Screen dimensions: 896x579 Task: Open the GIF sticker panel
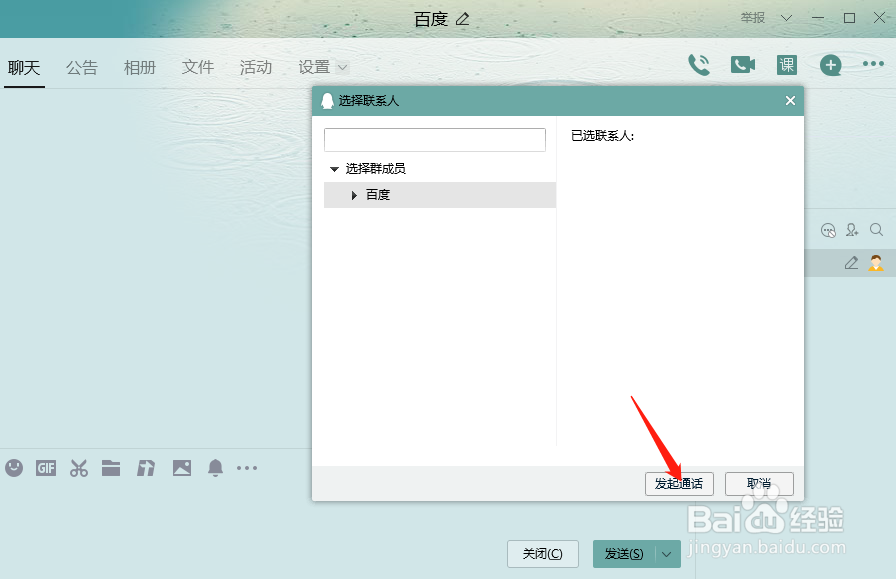click(x=46, y=468)
